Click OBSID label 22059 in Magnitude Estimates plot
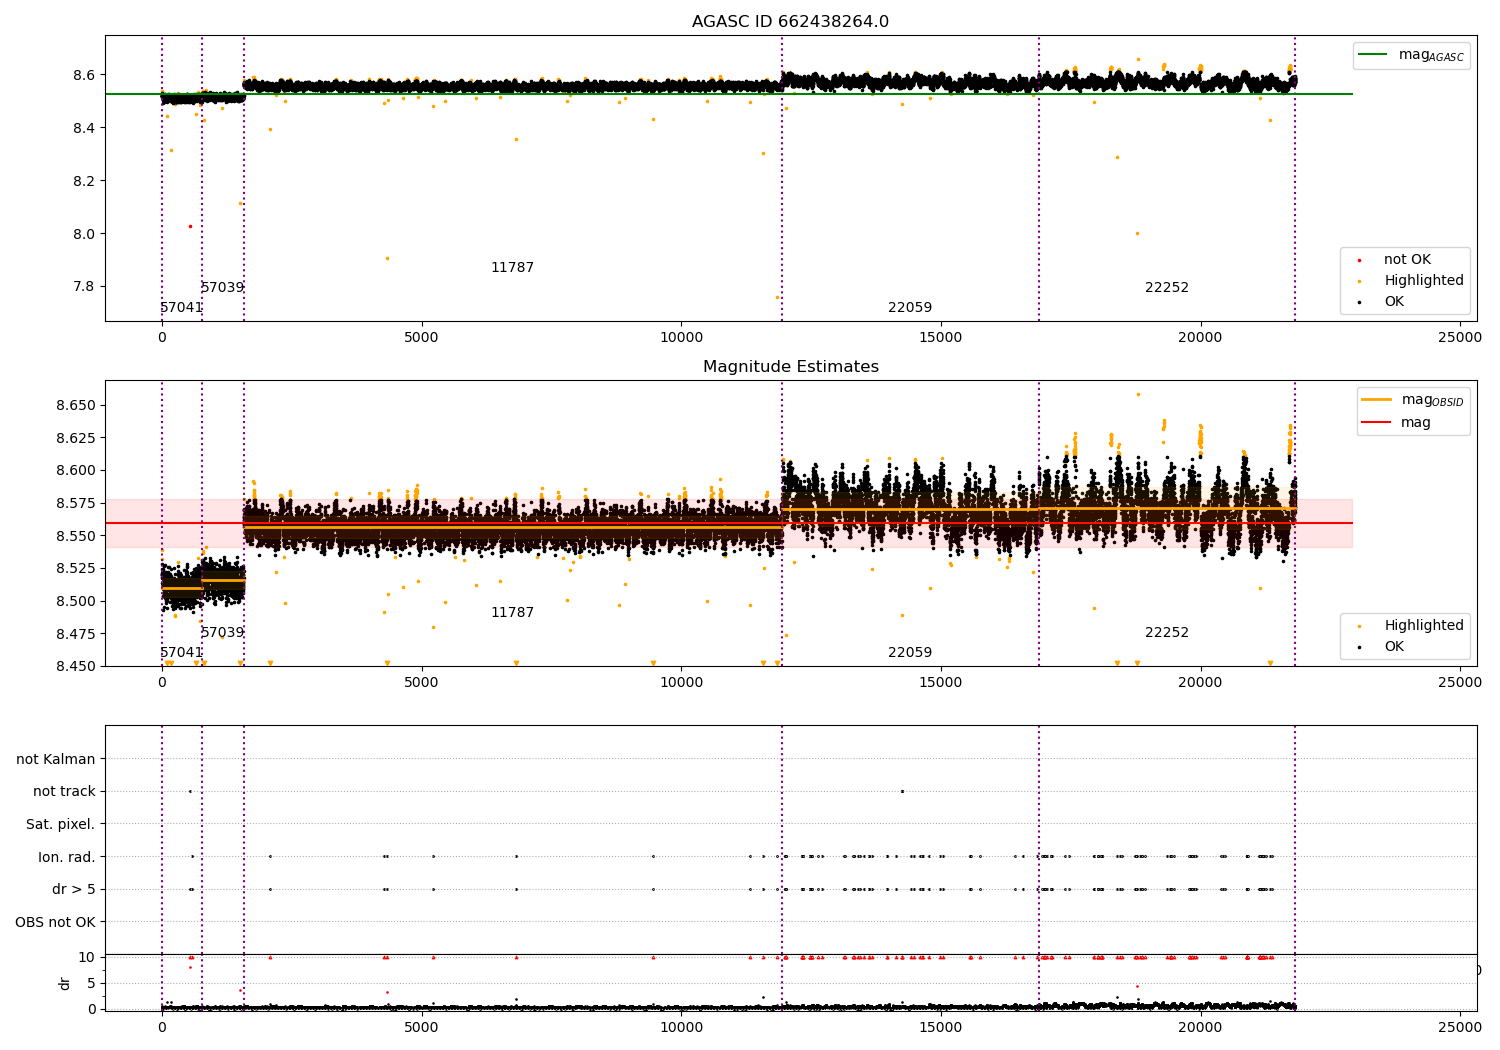The image size is (1500, 1050). click(x=910, y=653)
